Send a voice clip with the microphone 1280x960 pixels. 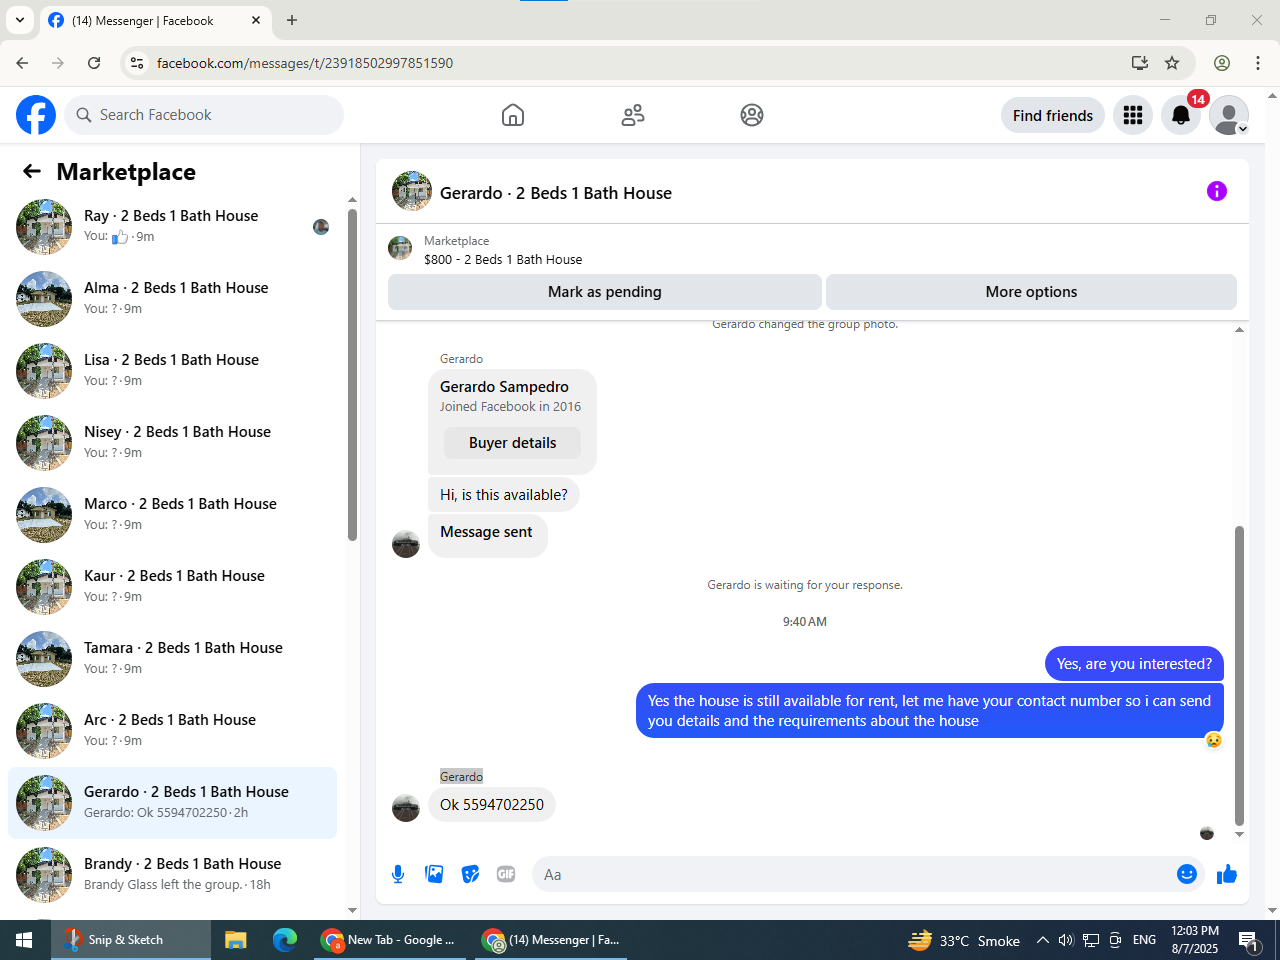pyautogui.click(x=398, y=874)
